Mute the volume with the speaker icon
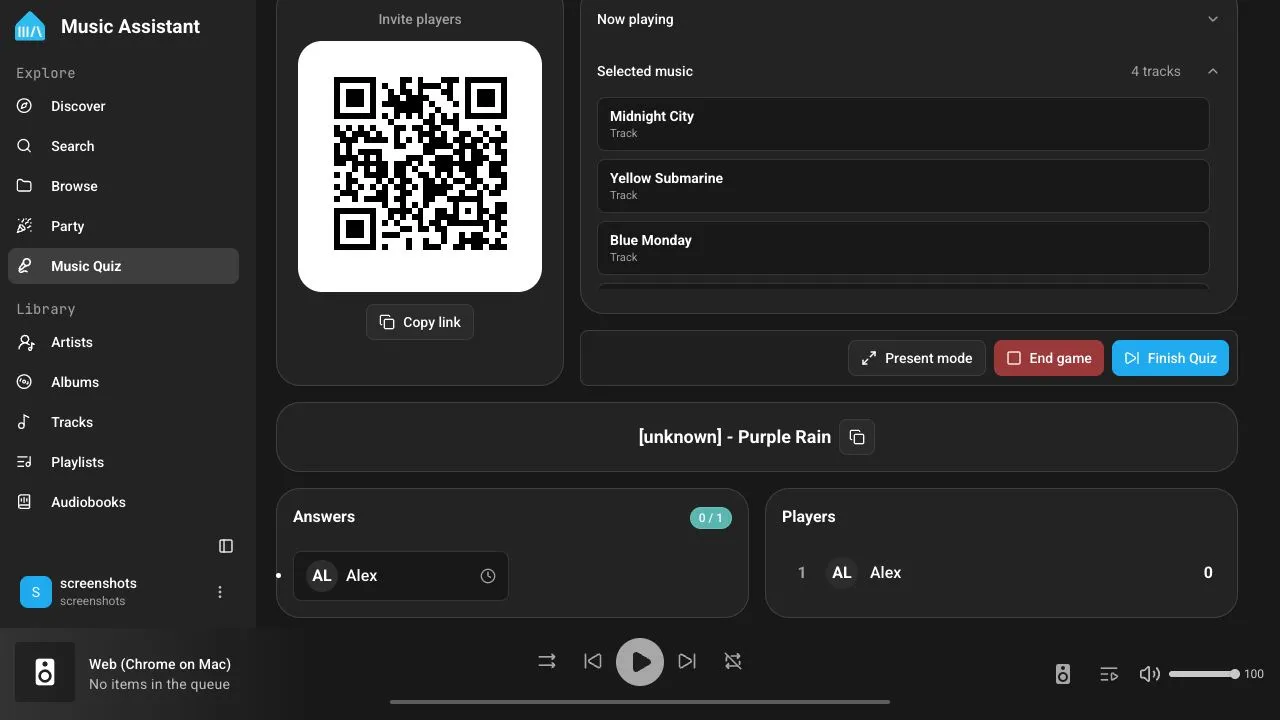Image resolution: width=1280 pixels, height=720 pixels. point(1150,674)
